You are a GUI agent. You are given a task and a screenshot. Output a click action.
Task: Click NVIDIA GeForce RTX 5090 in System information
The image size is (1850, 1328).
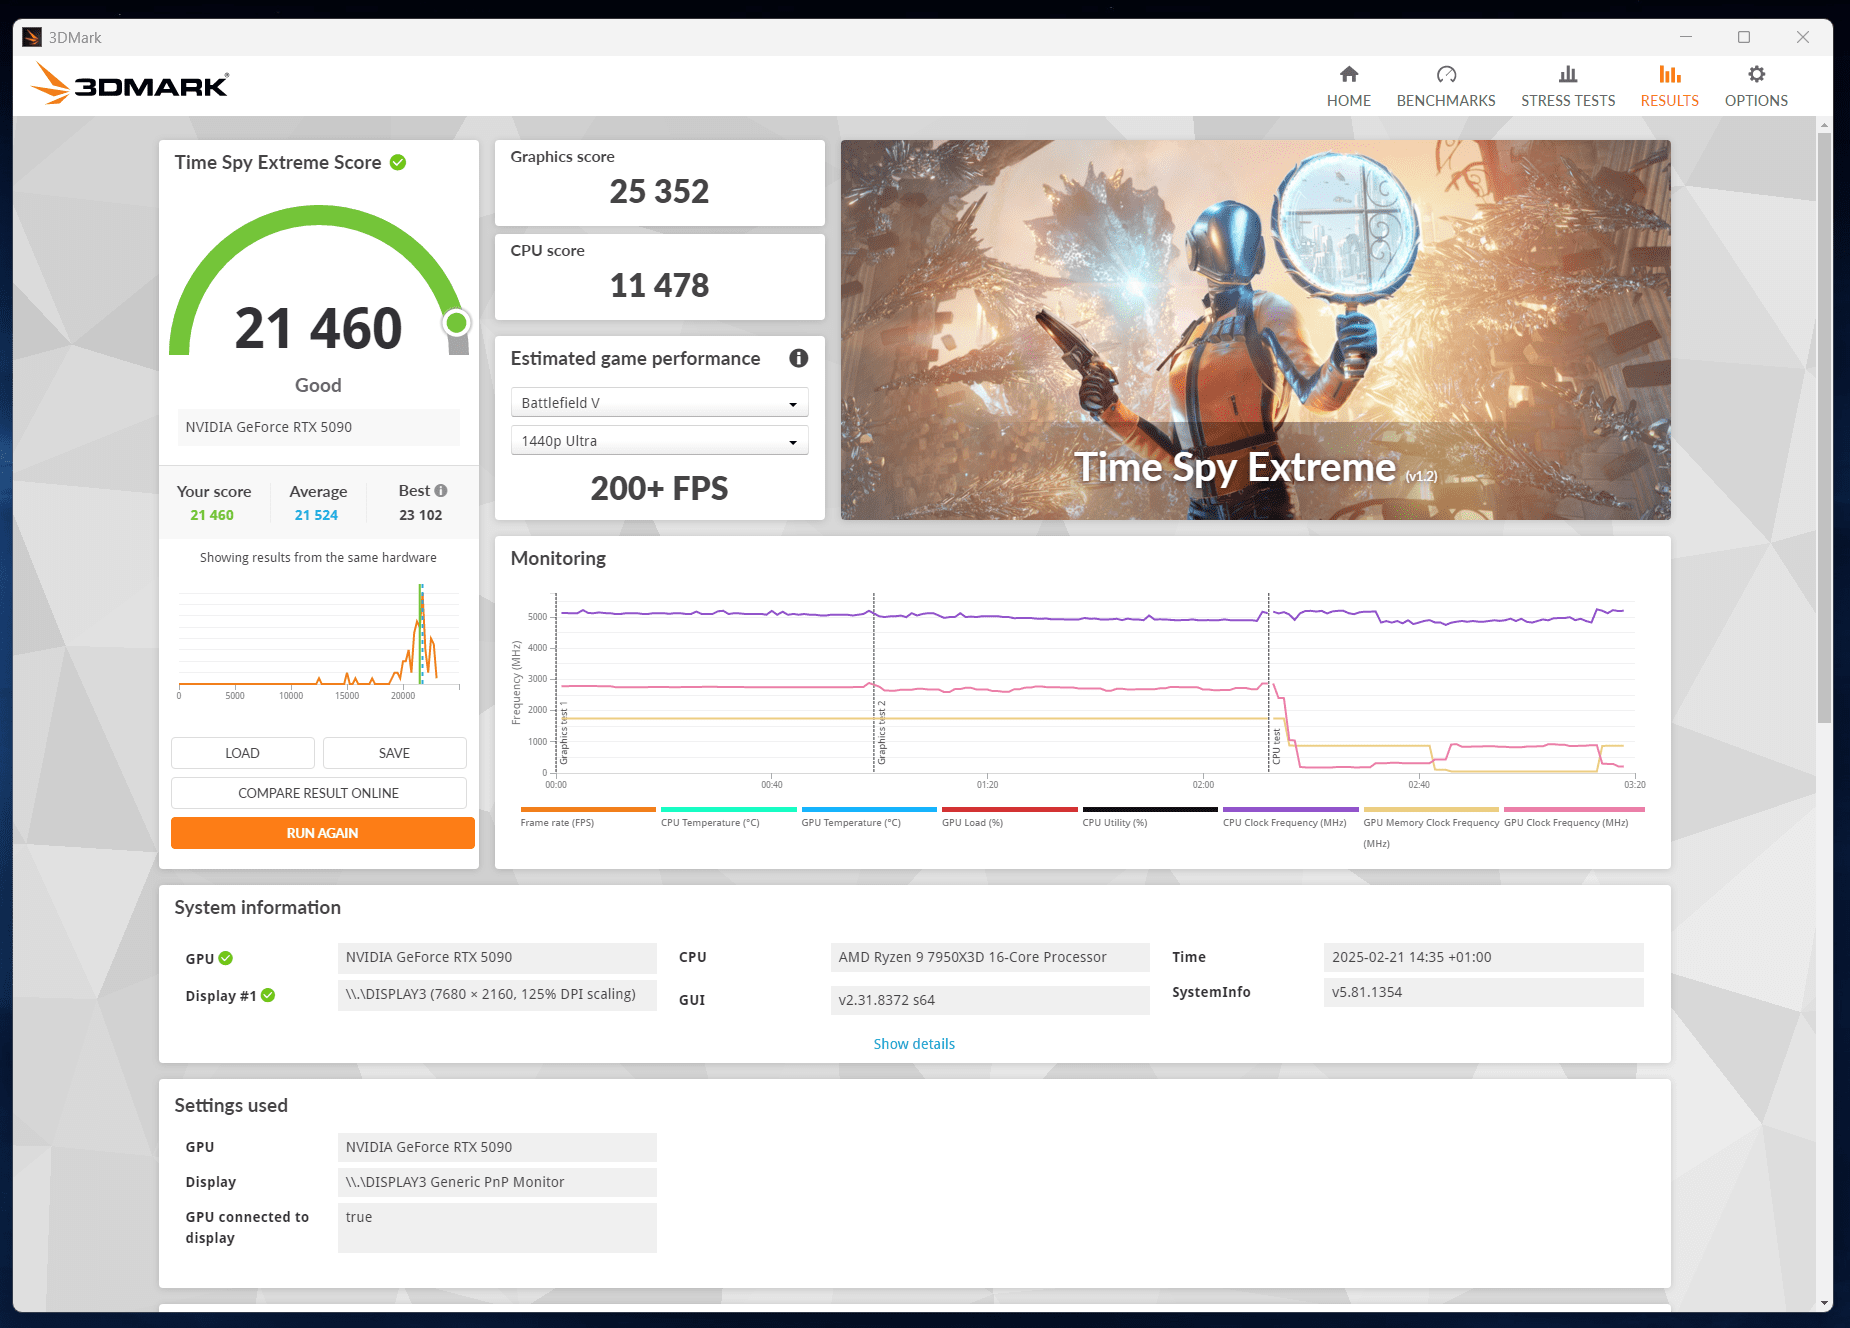click(497, 957)
